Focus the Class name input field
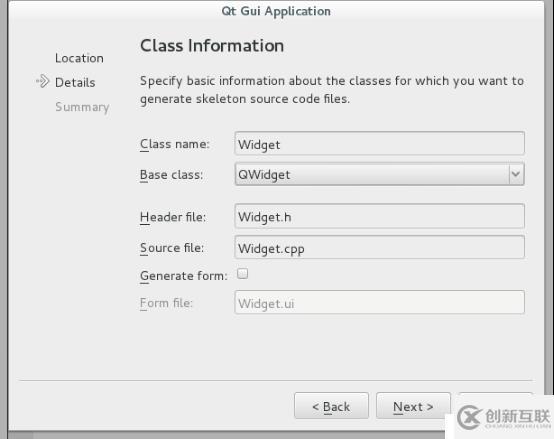 pyautogui.click(x=379, y=144)
